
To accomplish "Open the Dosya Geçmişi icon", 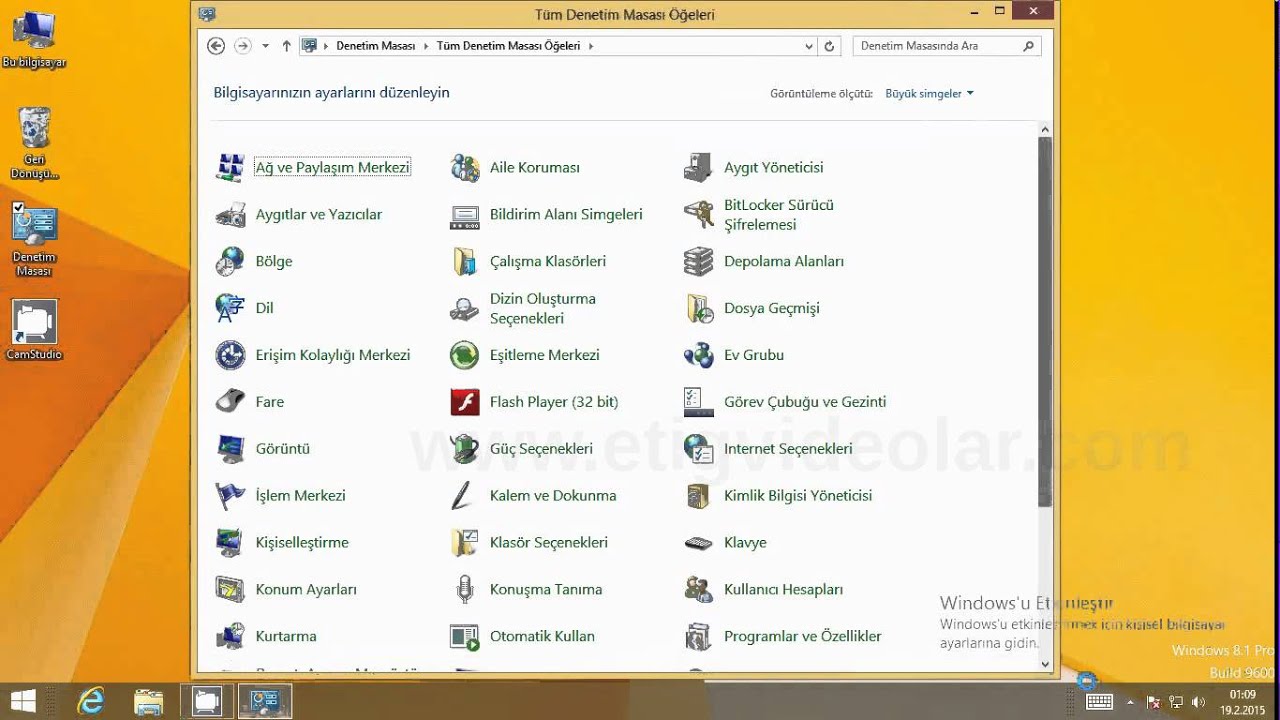I will click(x=698, y=308).
